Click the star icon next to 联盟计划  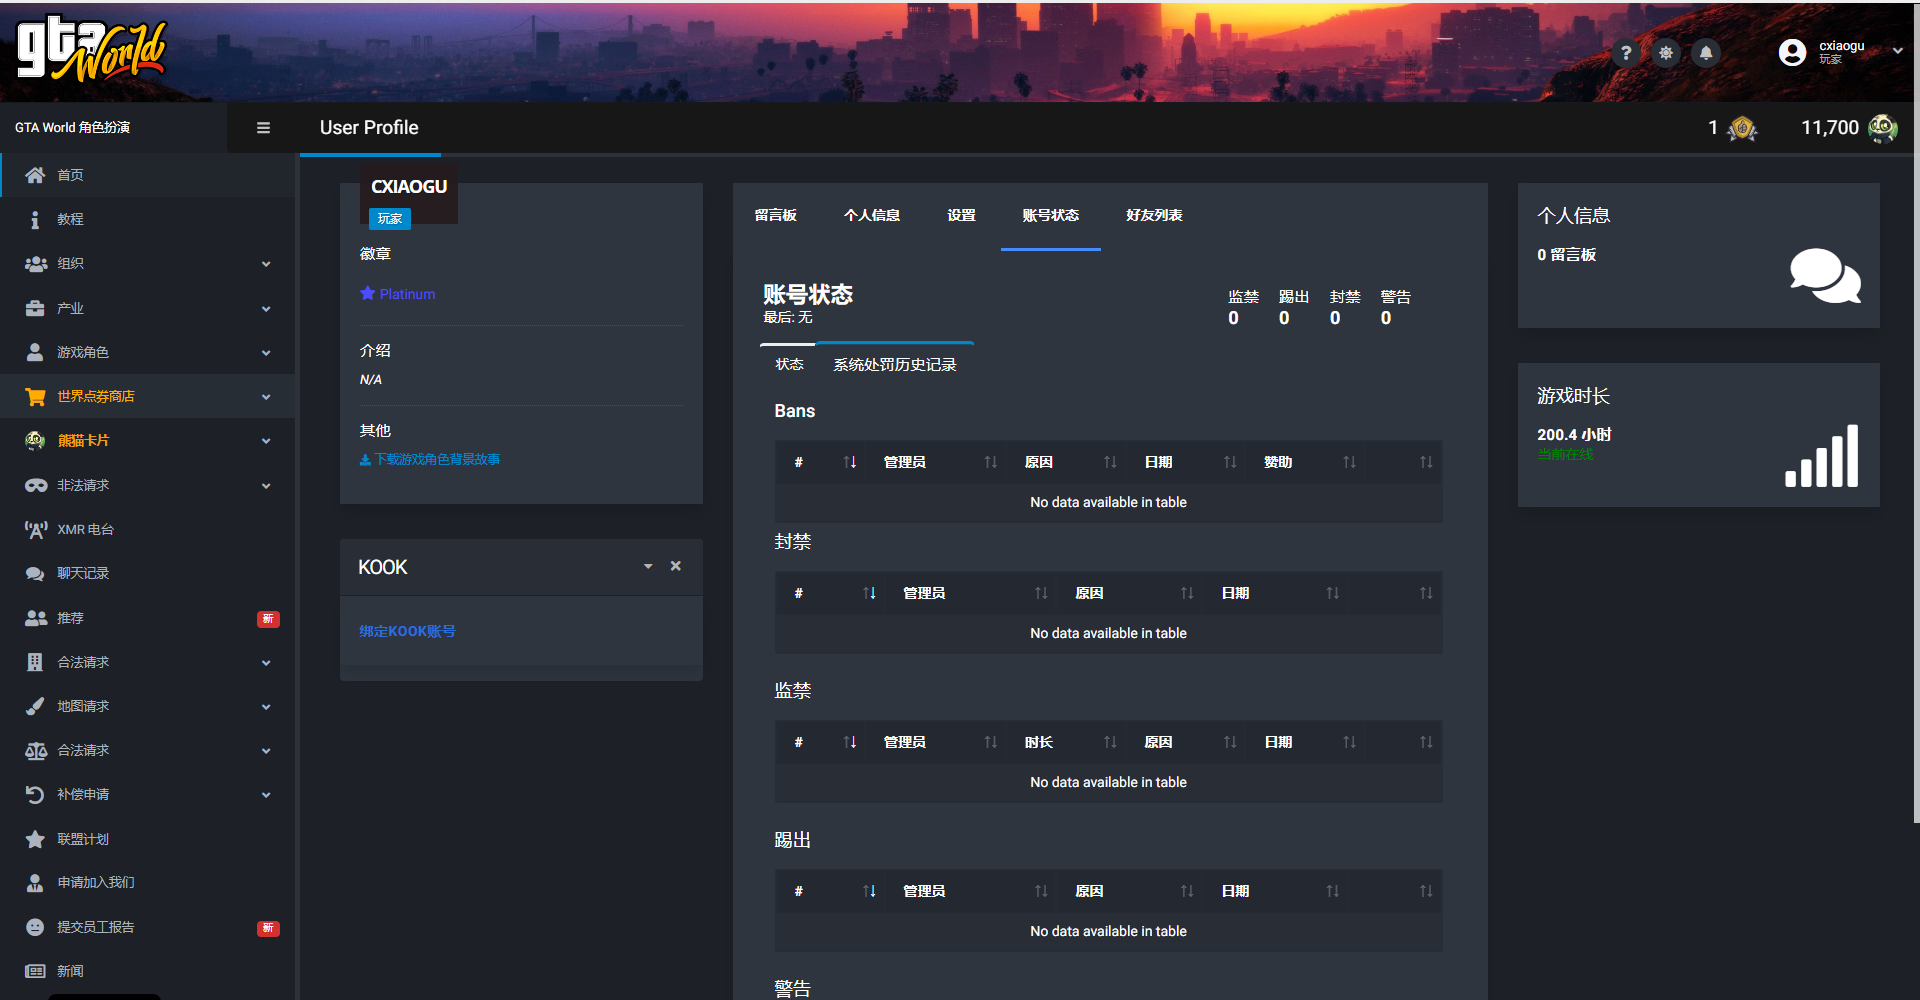point(35,839)
